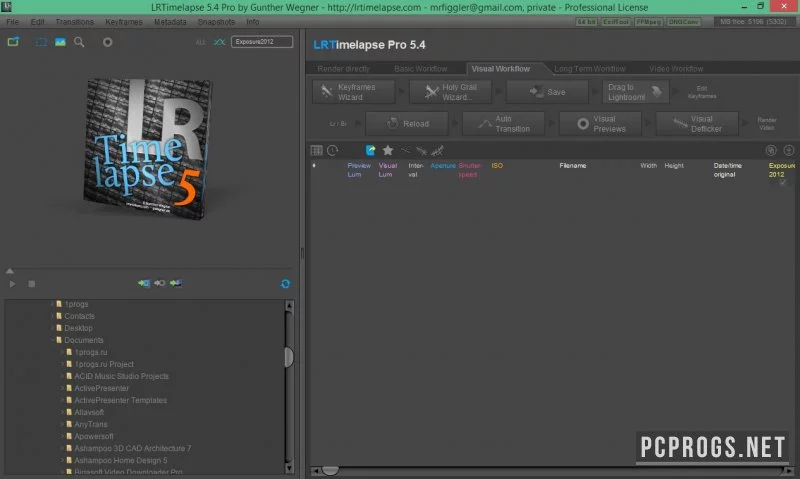Click the dim filmstrip icon beside the landscape icon
Image resolution: width=800 pixels, height=479 pixels.
[x=41, y=42]
